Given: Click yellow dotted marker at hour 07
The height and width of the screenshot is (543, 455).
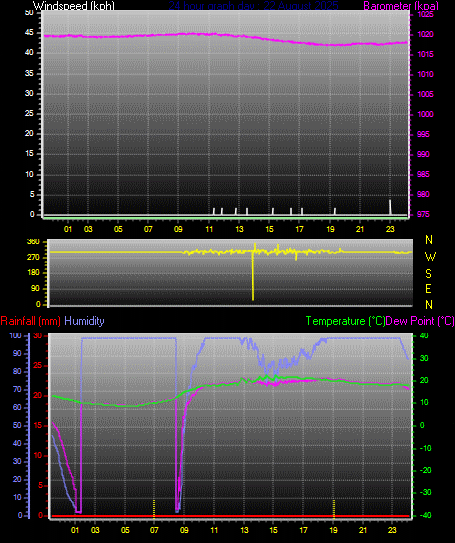Looking at the screenshot, I should point(154,508).
